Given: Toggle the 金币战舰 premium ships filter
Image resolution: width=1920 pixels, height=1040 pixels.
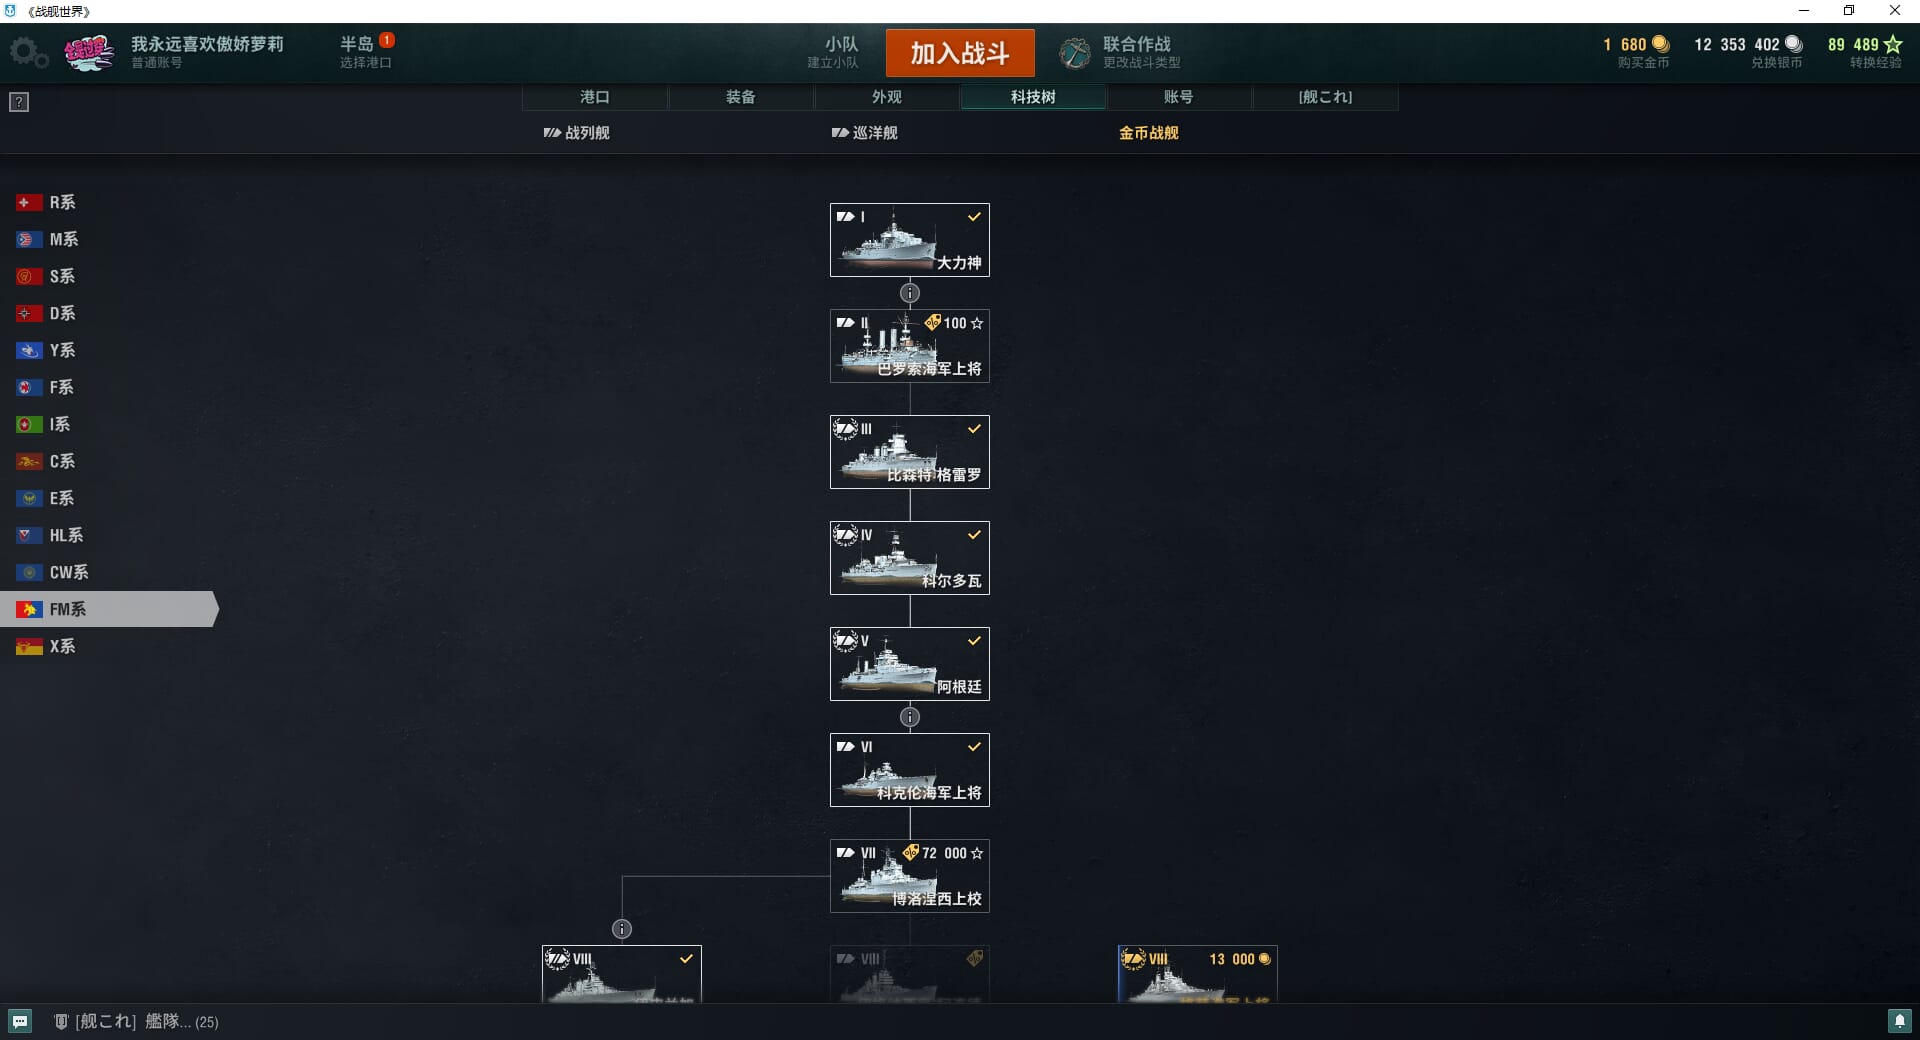Looking at the screenshot, I should click(x=1149, y=133).
